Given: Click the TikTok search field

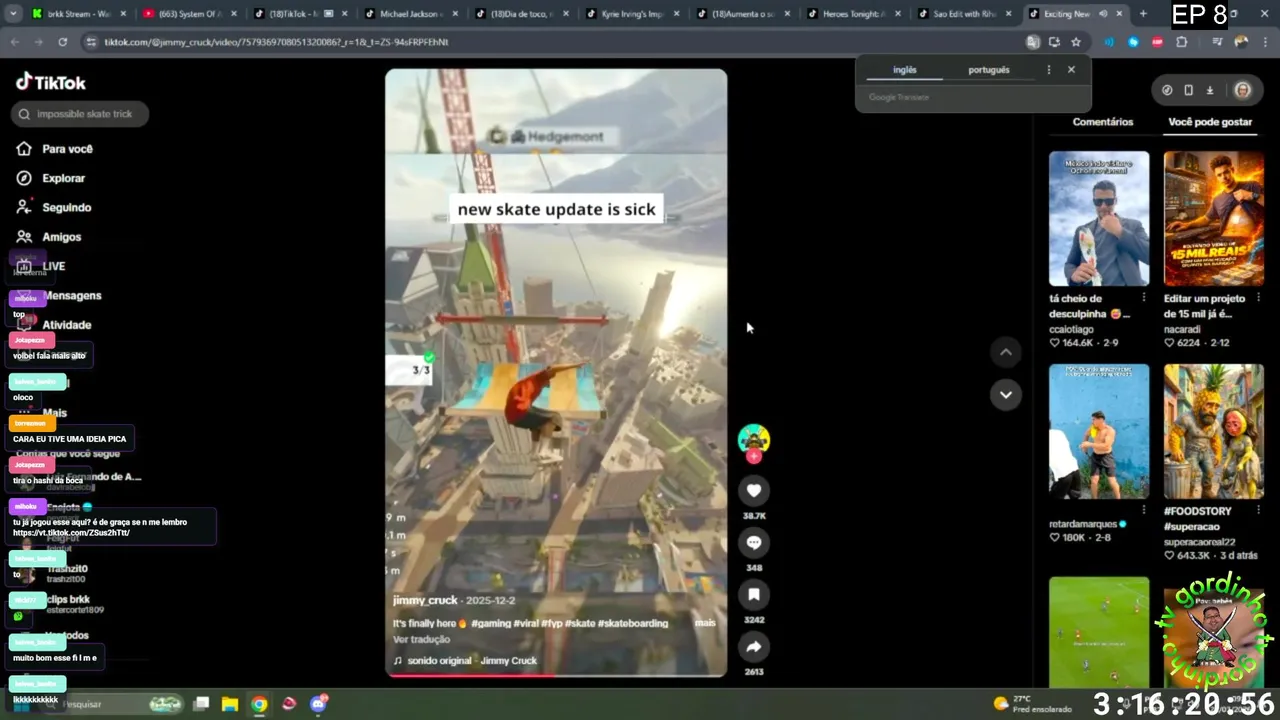Looking at the screenshot, I should coord(80,114).
